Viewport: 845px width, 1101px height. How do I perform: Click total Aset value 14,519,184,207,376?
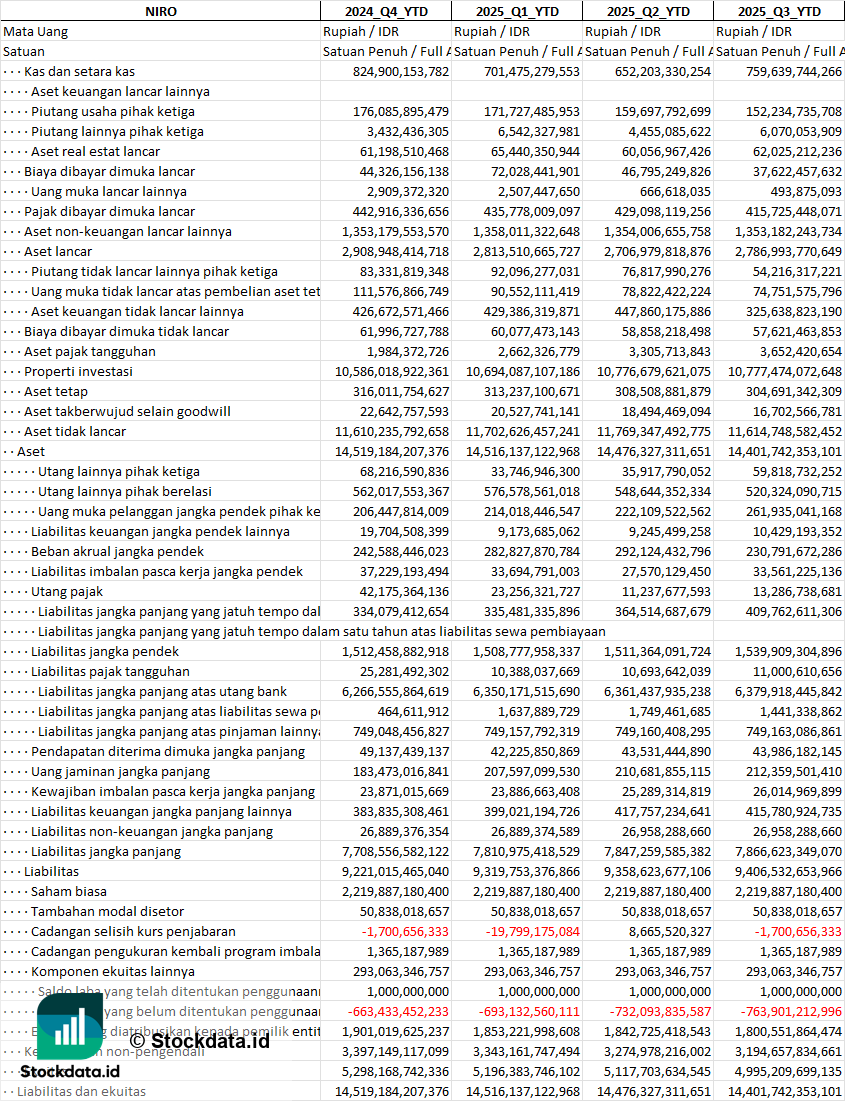tap(393, 451)
